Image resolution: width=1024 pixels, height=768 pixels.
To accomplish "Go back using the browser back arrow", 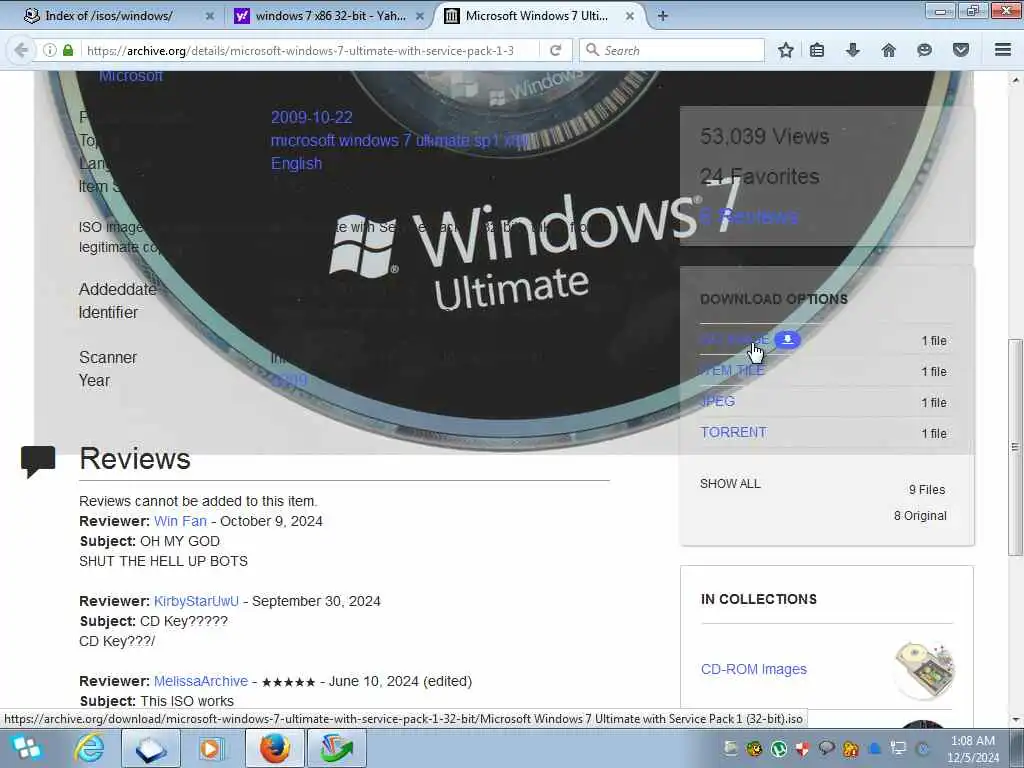I will 22,50.
